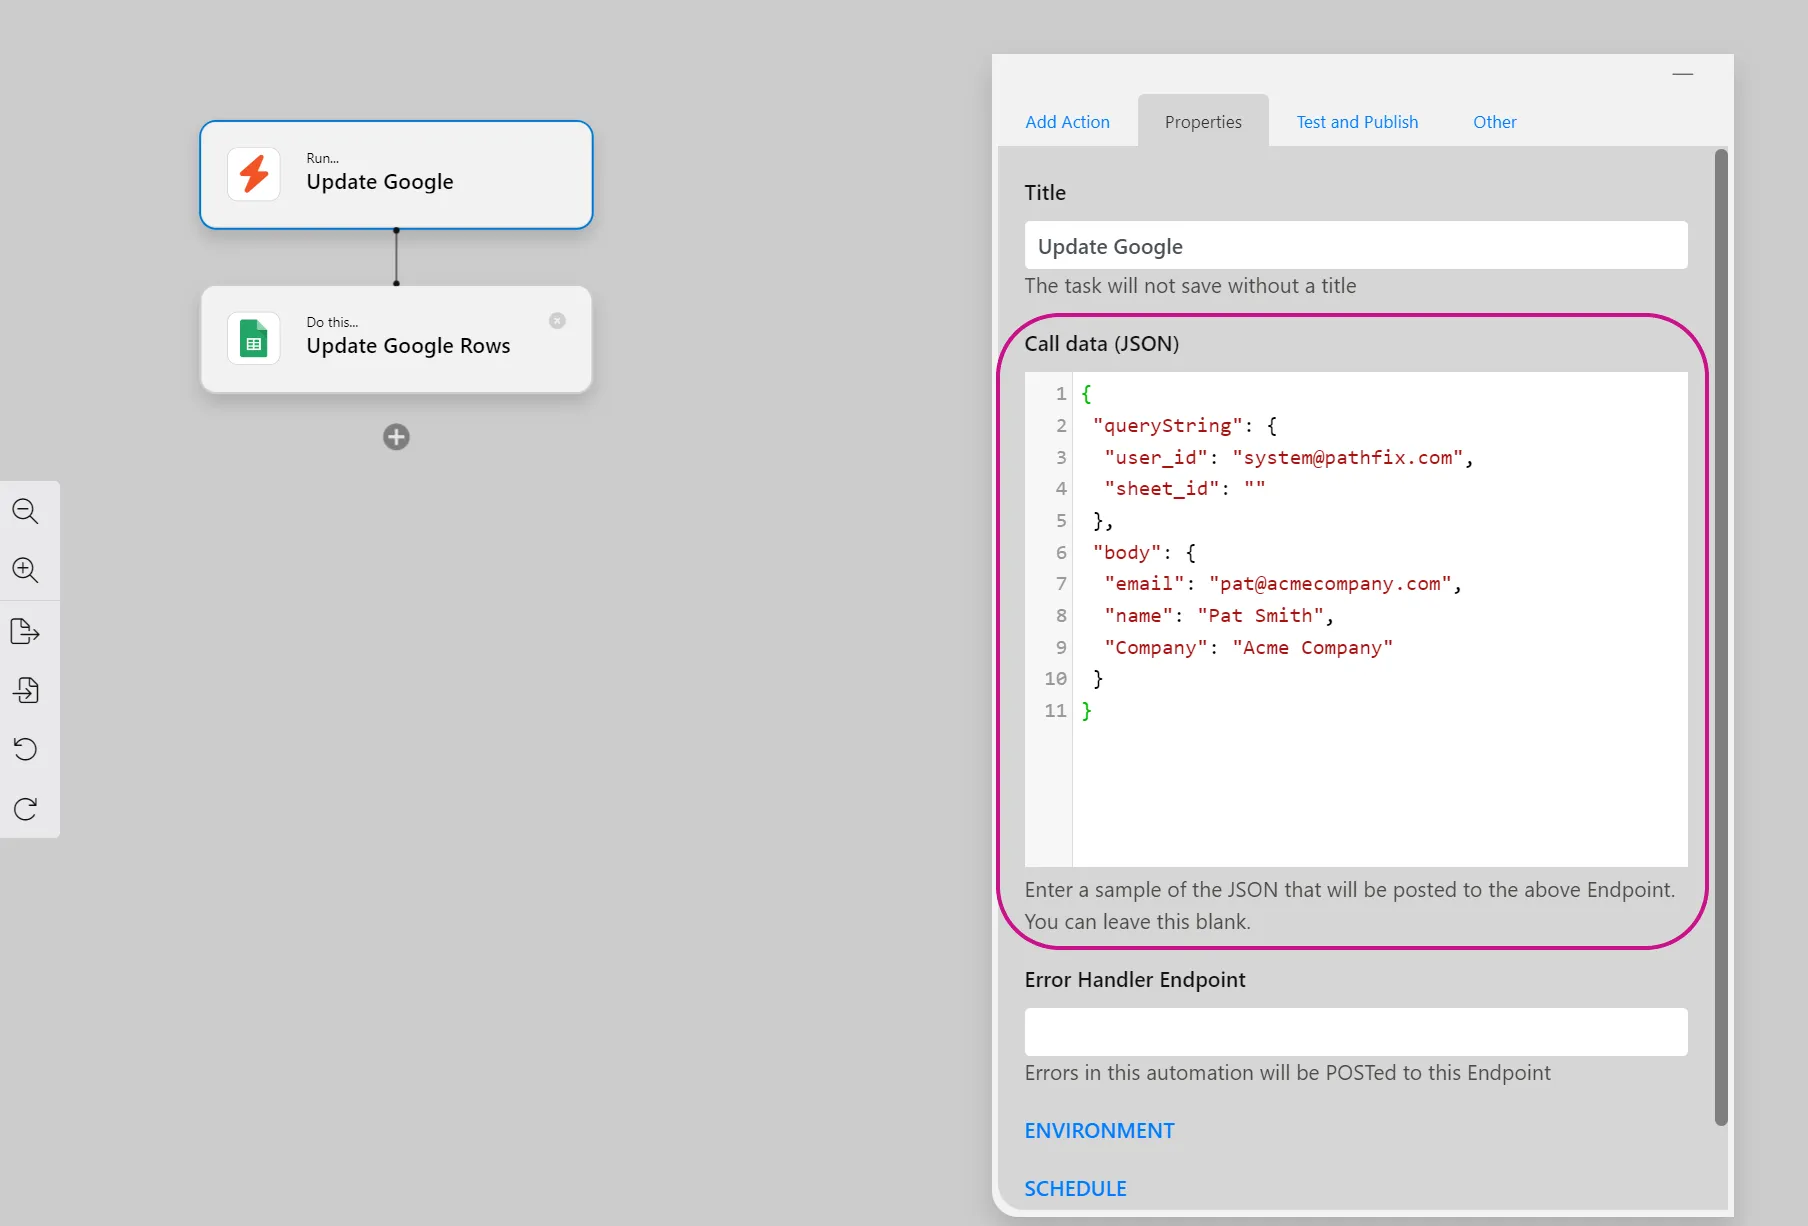Remove the Update Google Rows step
Screen dimensions: 1808x1226
point(557,321)
